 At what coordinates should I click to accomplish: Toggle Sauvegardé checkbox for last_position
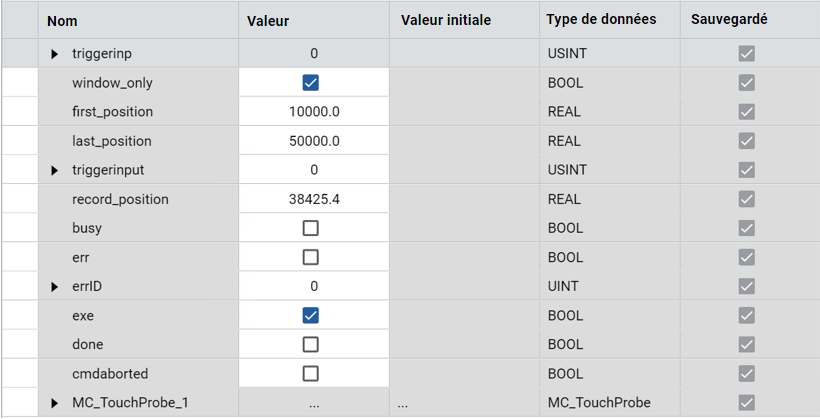coord(747,141)
